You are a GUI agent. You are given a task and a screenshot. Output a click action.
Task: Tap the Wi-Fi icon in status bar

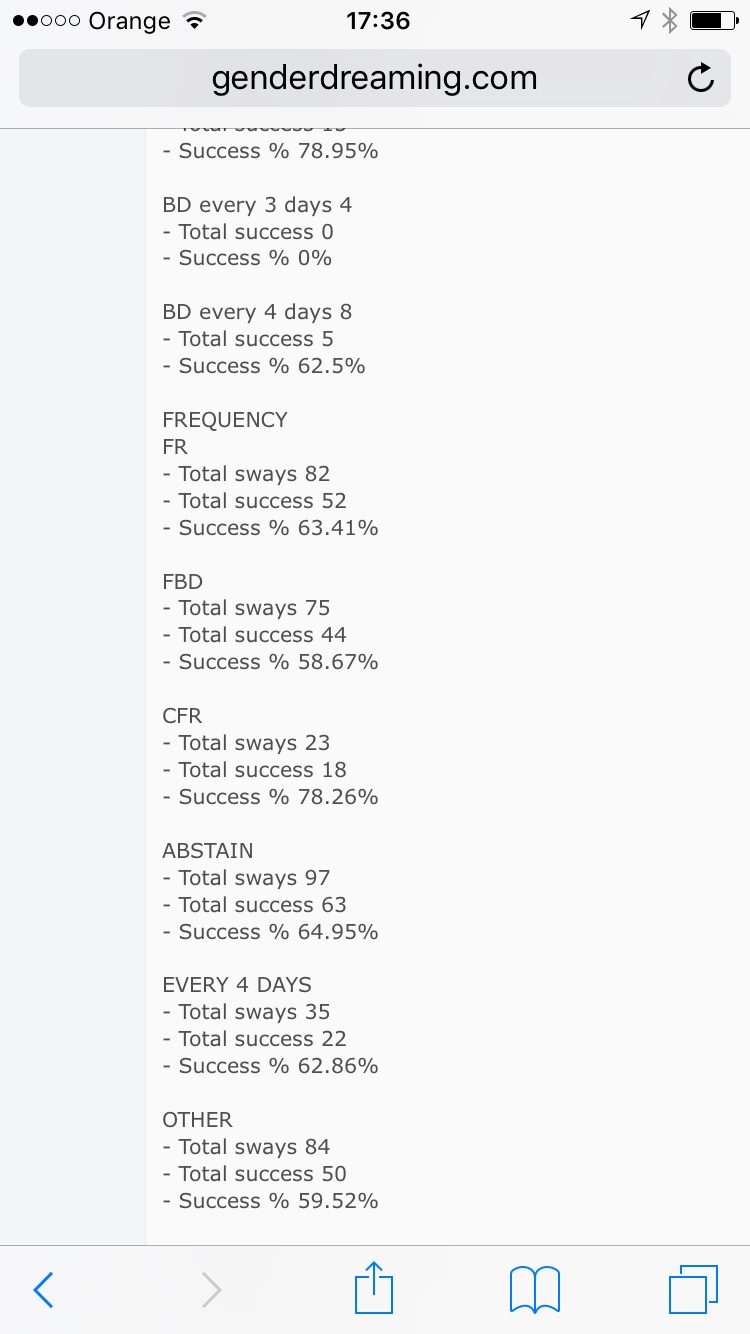click(x=196, y=20)
